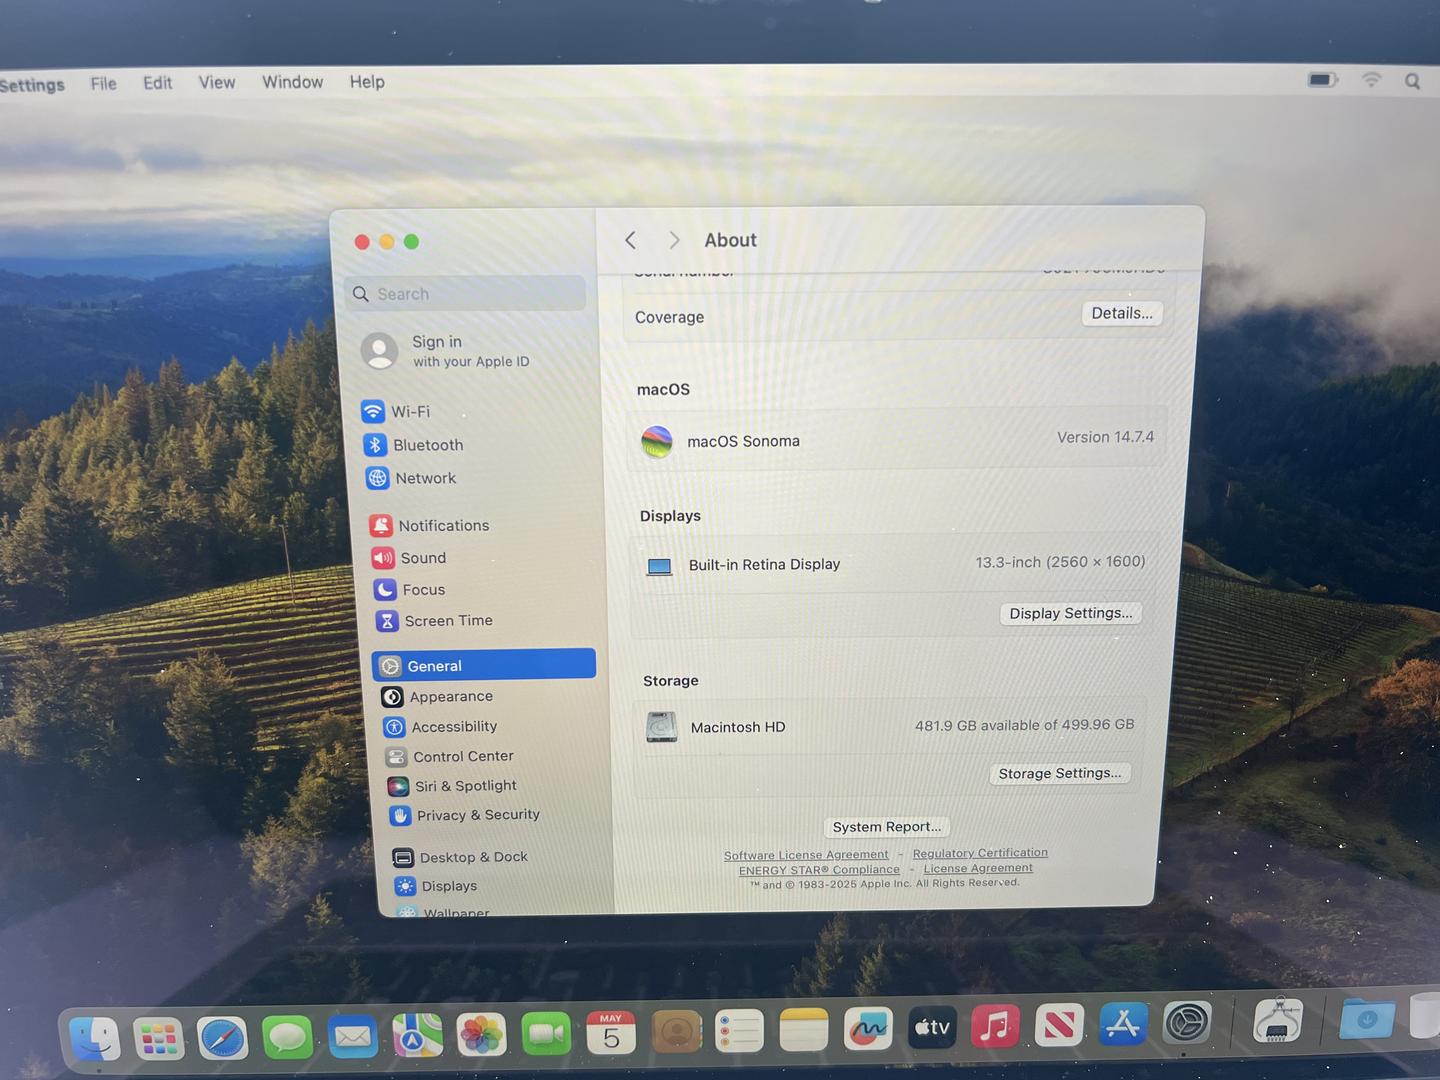Open Mail from the Dock

tap(352, 1036)
